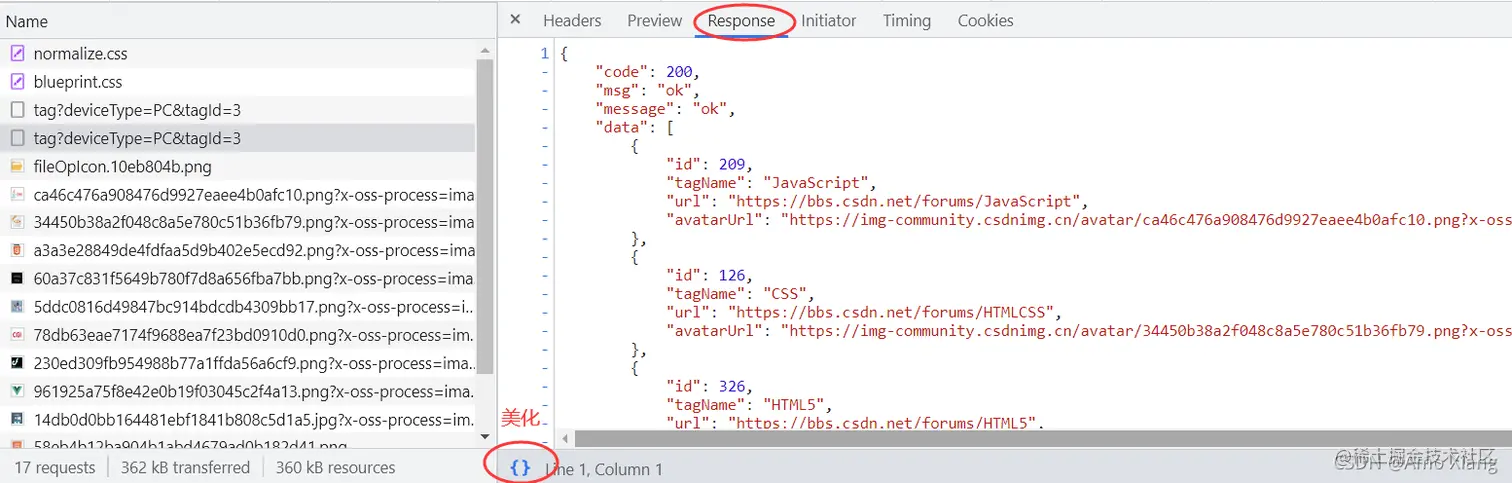The width and height of the screenshot is (1512, 483).
Task: Select the Response tab
Action: [x=741, y=20]
